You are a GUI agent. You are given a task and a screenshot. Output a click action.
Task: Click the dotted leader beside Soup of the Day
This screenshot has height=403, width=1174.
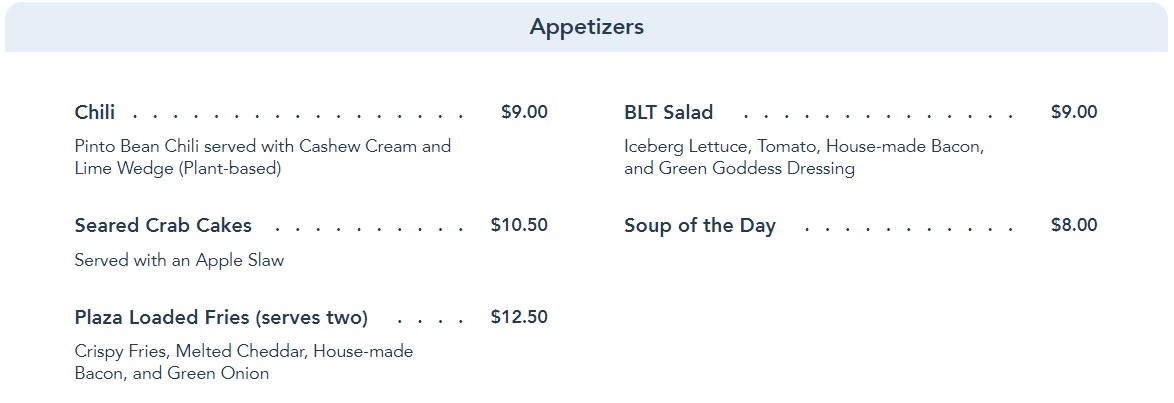click(x=906, y=227)
